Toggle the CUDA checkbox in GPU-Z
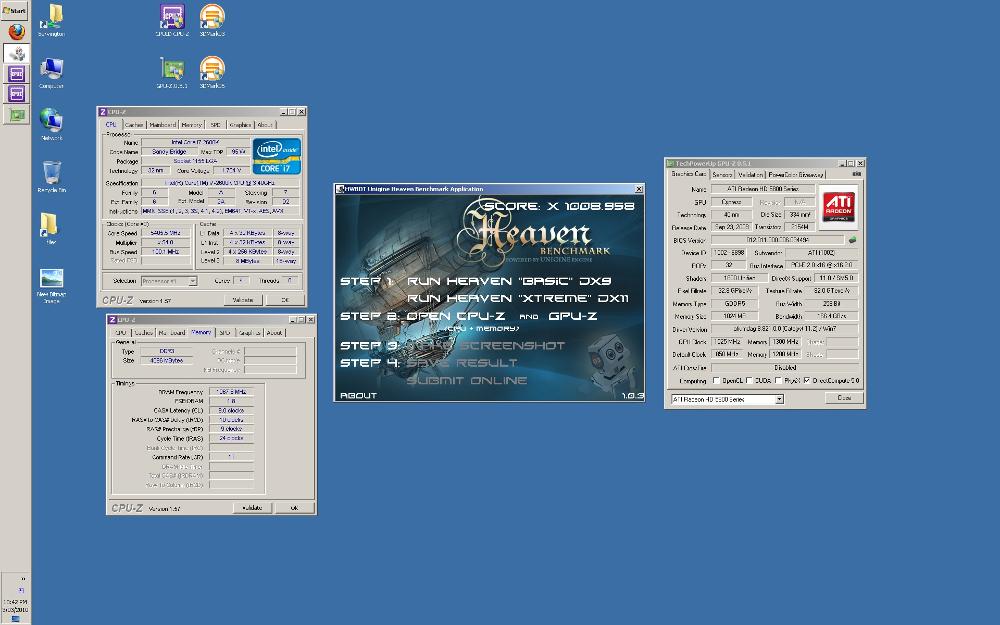The height and width of the screenshot is (625, 1000). (749, 380)
